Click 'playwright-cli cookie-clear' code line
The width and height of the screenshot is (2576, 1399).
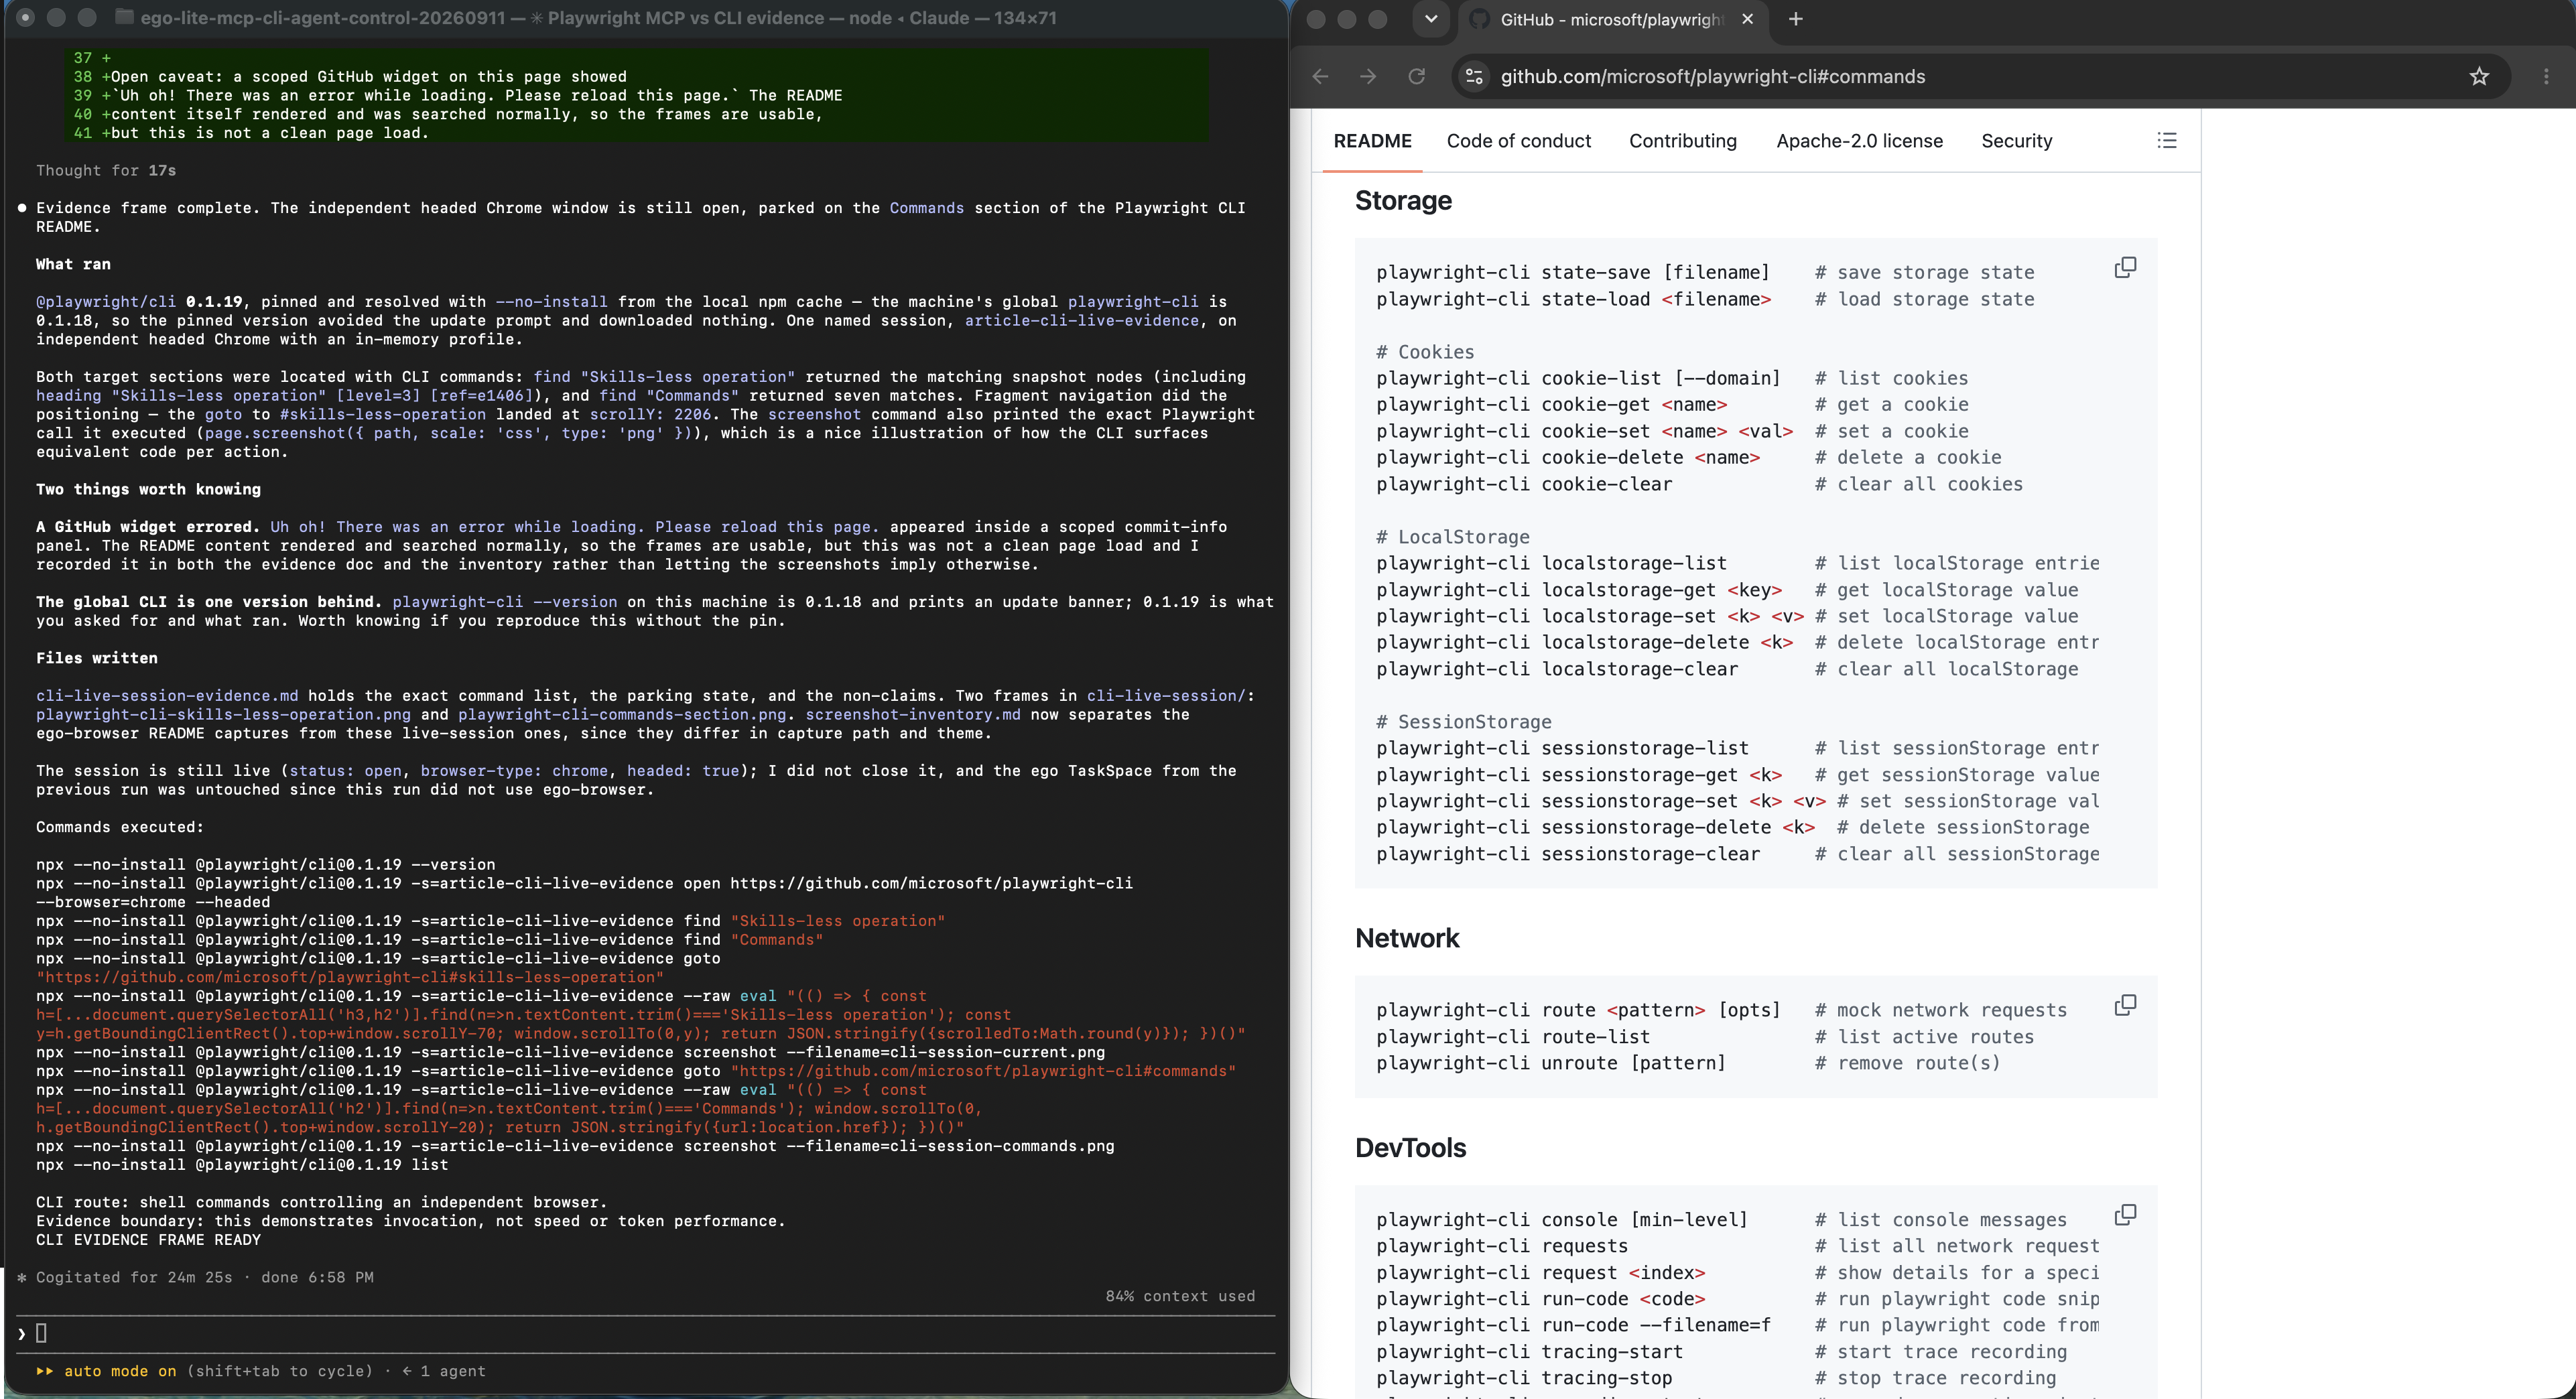1524,484
